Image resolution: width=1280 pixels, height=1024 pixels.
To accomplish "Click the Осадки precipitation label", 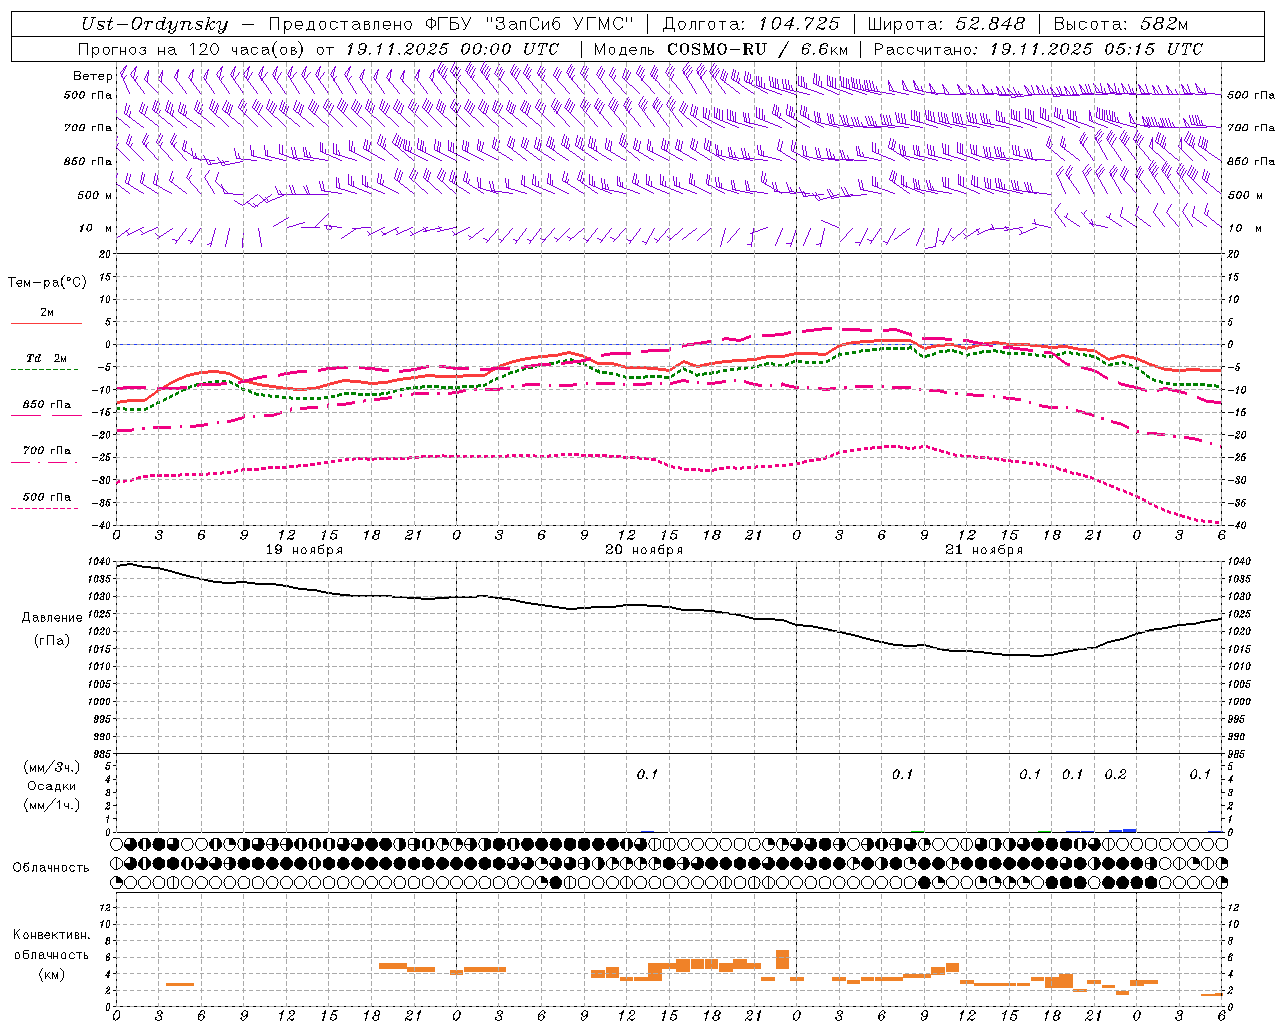I will click(x=50, y=786).
